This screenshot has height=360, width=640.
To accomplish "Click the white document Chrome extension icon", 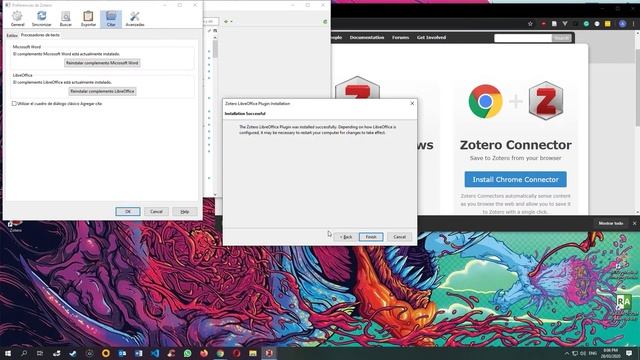I will pyautogui.click(x=554, y=24).
